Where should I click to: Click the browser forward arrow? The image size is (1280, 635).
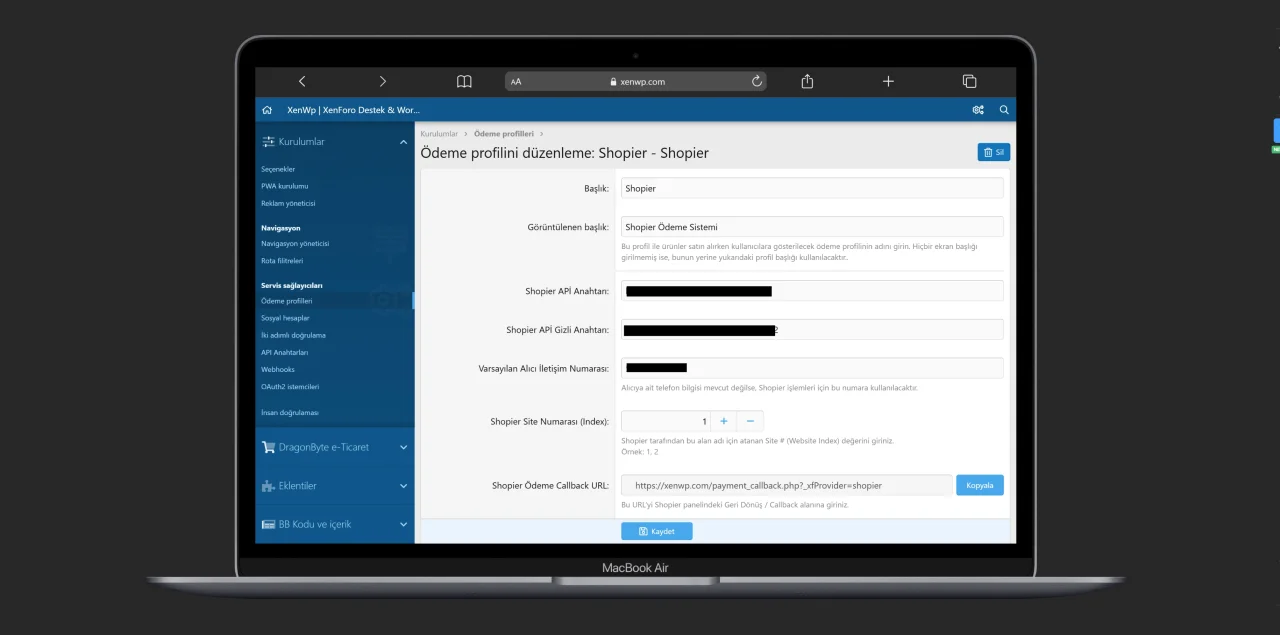(382, 81)
